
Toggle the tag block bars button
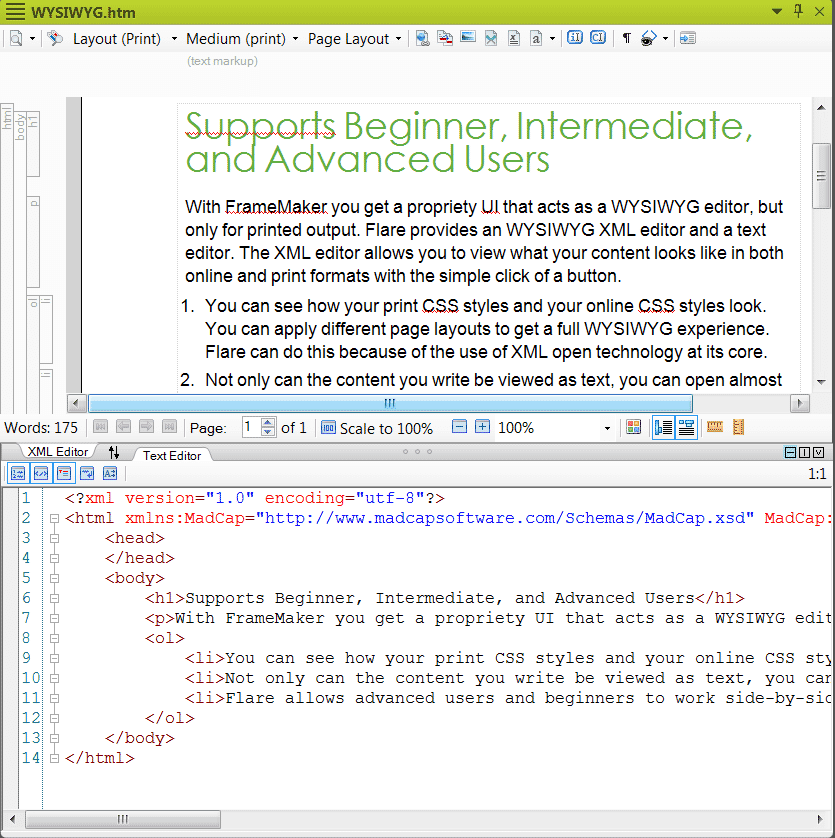[663, 428]
